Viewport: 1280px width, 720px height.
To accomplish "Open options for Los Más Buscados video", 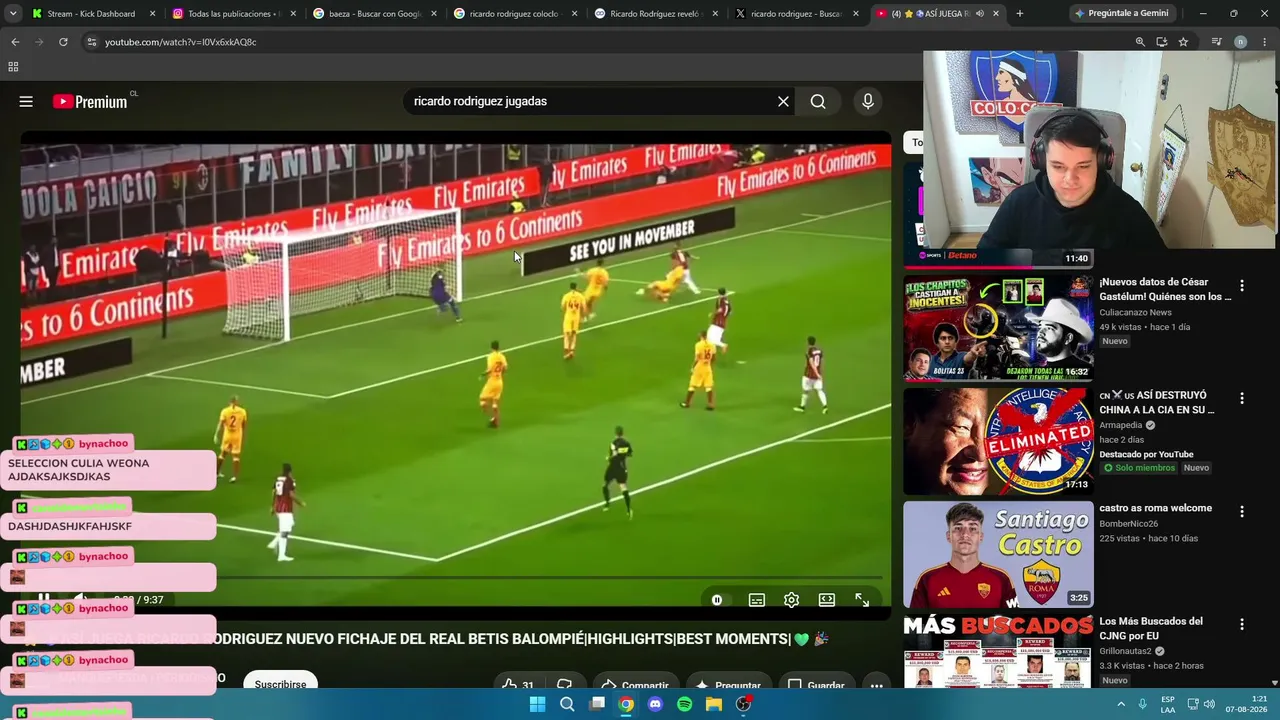I will click(1242, 624).
